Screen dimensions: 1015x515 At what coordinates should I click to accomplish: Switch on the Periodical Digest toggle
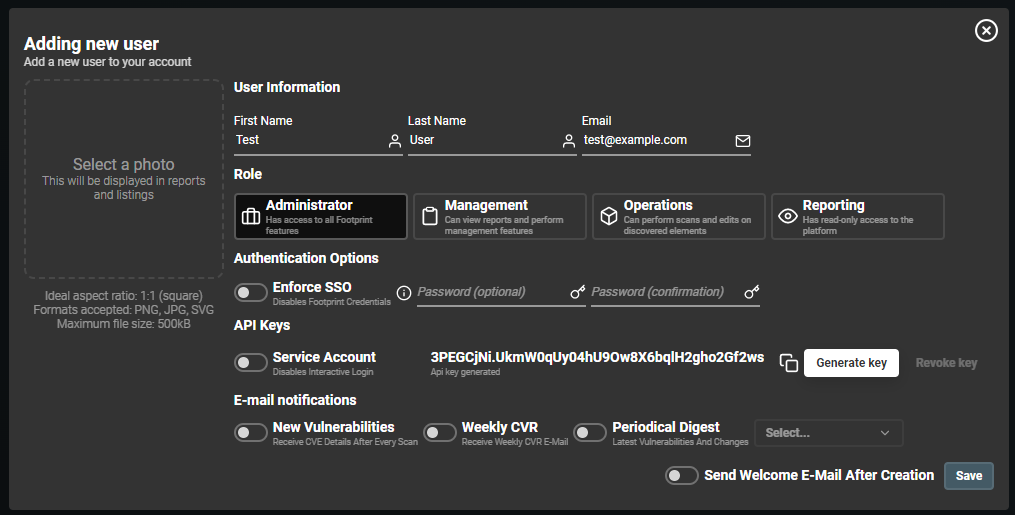[590, 432]
